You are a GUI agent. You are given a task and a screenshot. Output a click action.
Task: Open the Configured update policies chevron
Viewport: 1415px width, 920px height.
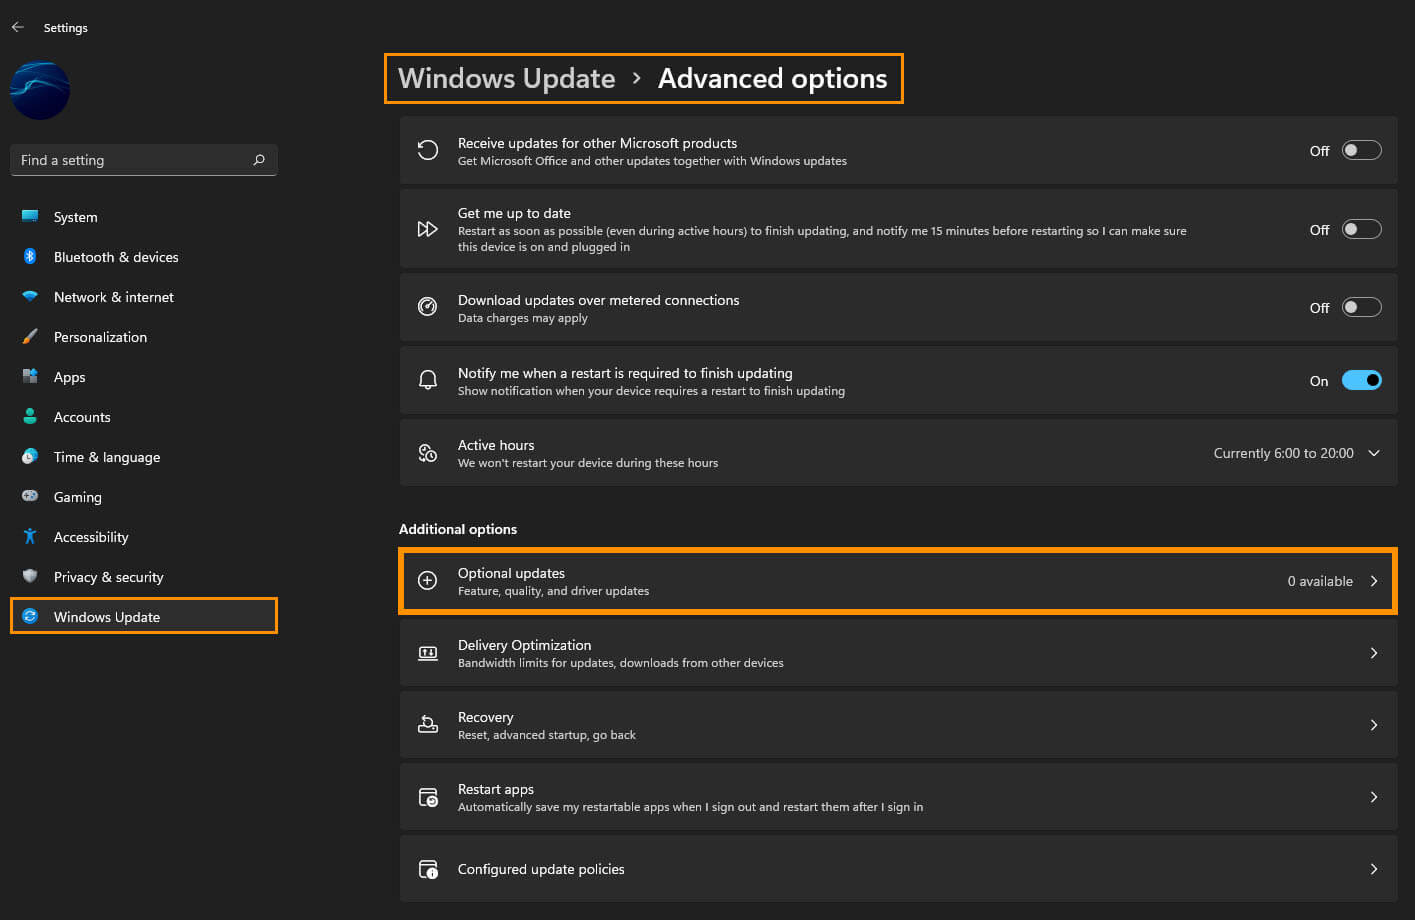tap(1374, 869)
